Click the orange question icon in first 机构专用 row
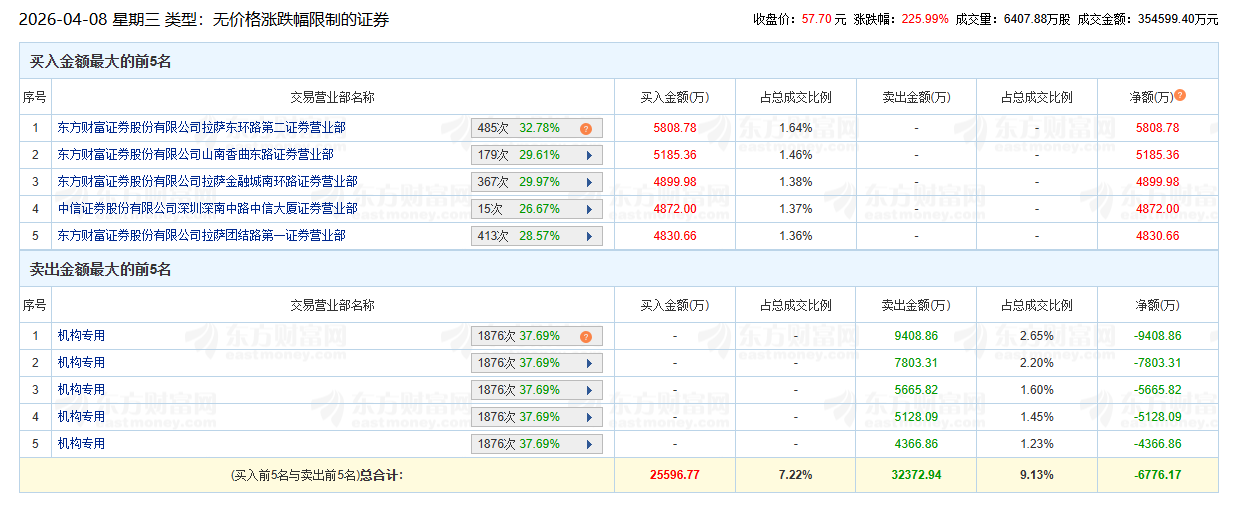1242x507 pixels. [x=586, y=337]
